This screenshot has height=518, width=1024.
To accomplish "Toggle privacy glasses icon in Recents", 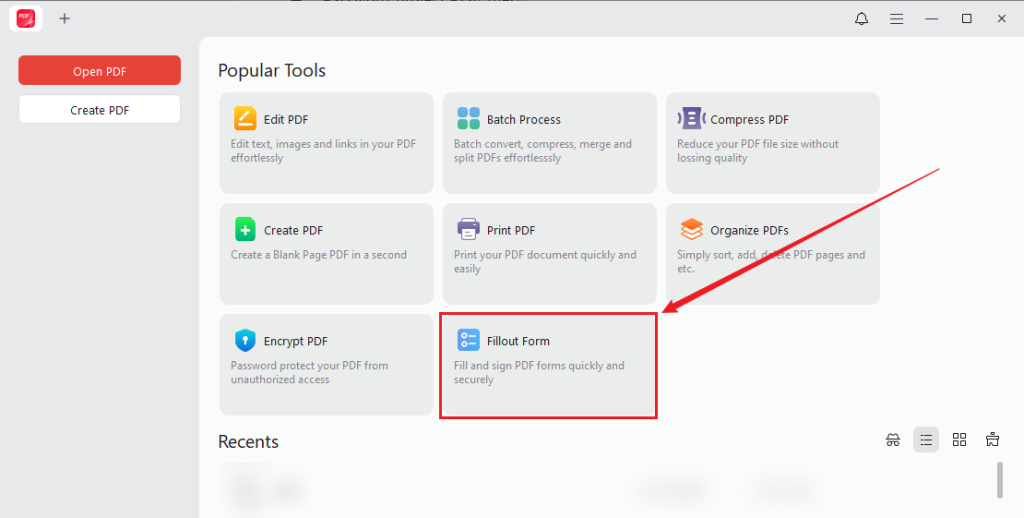I will tap(893, 440).
